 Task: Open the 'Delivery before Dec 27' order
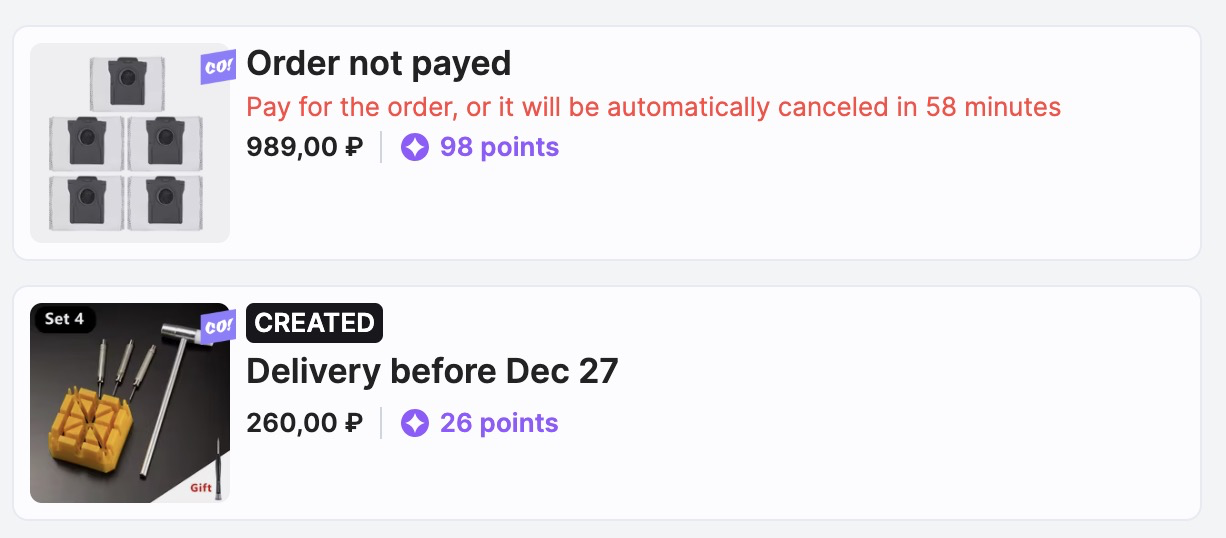[x=432, y=372]
